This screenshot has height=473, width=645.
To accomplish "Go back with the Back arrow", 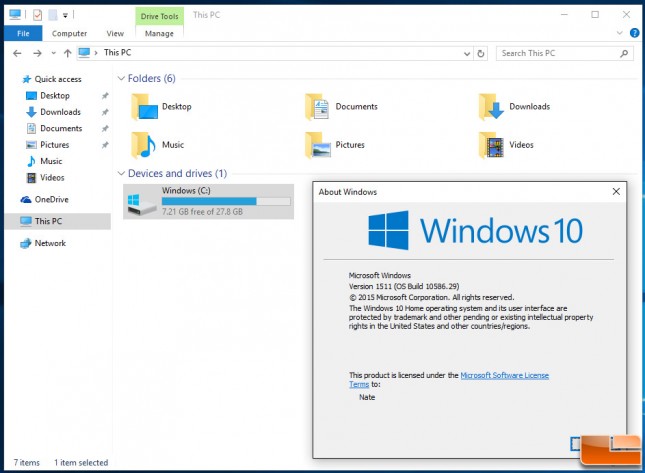I will pyautogui.click(x=17, y=53).
